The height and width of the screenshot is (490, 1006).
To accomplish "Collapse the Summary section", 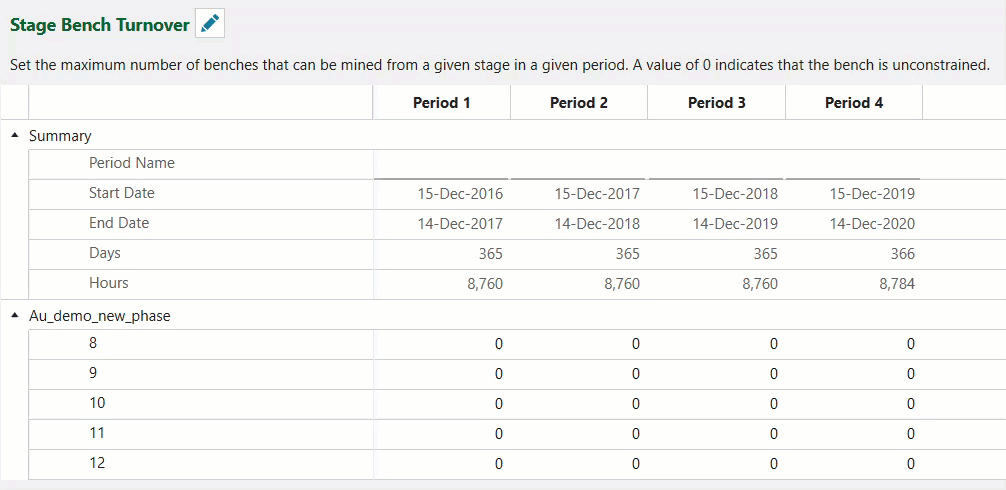I will click(x=15, y=136).
